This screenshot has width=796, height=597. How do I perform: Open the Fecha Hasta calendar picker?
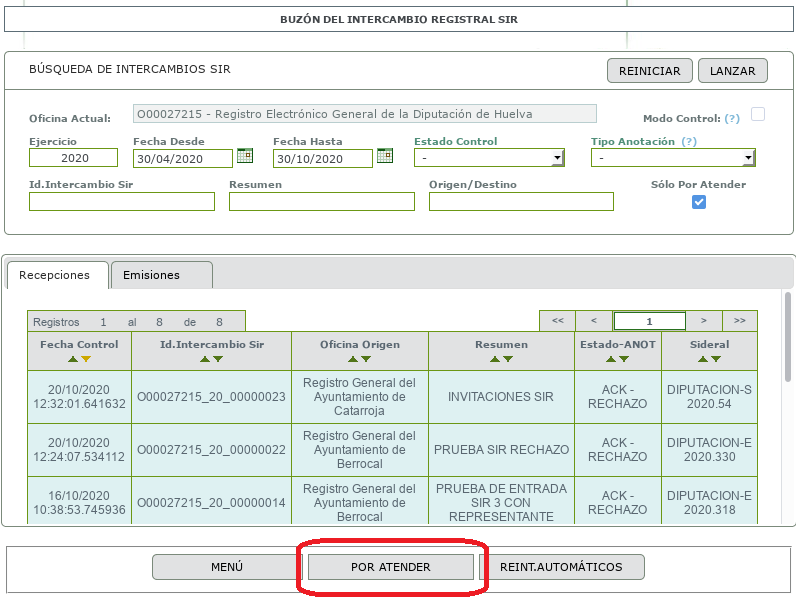(x=385, y=155)
